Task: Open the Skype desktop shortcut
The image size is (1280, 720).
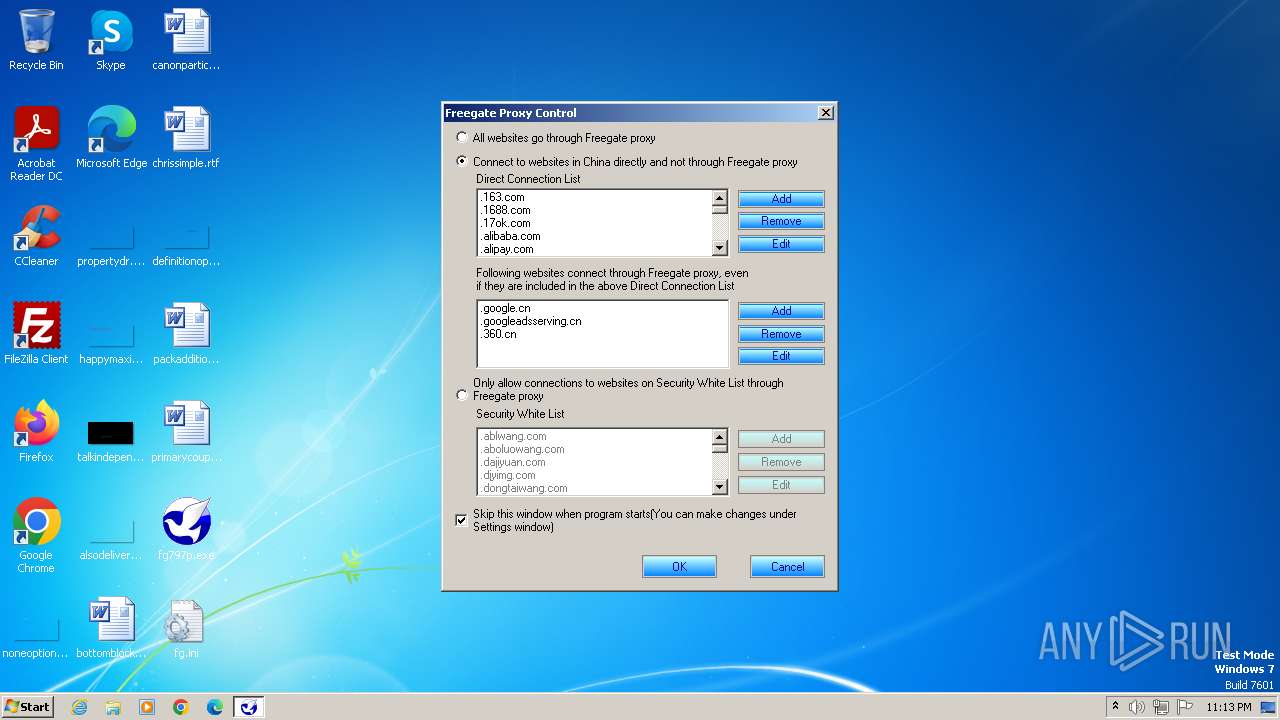Action: [111, 40]
